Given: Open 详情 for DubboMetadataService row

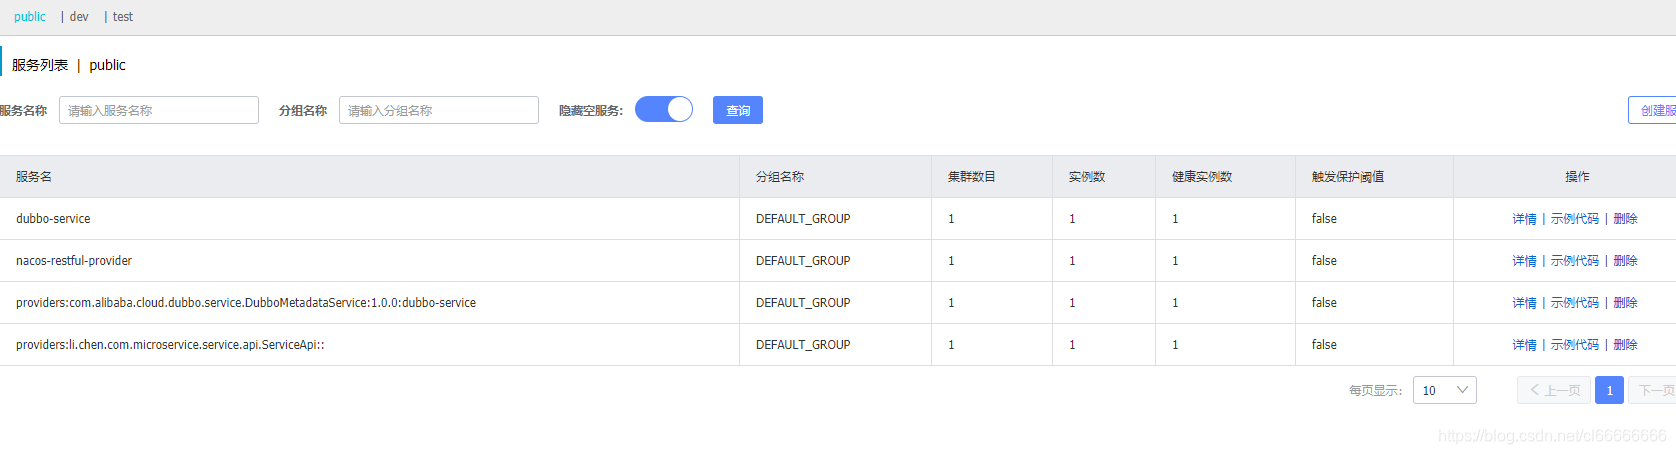Looking at the screenshot, I should point(1524,303).
